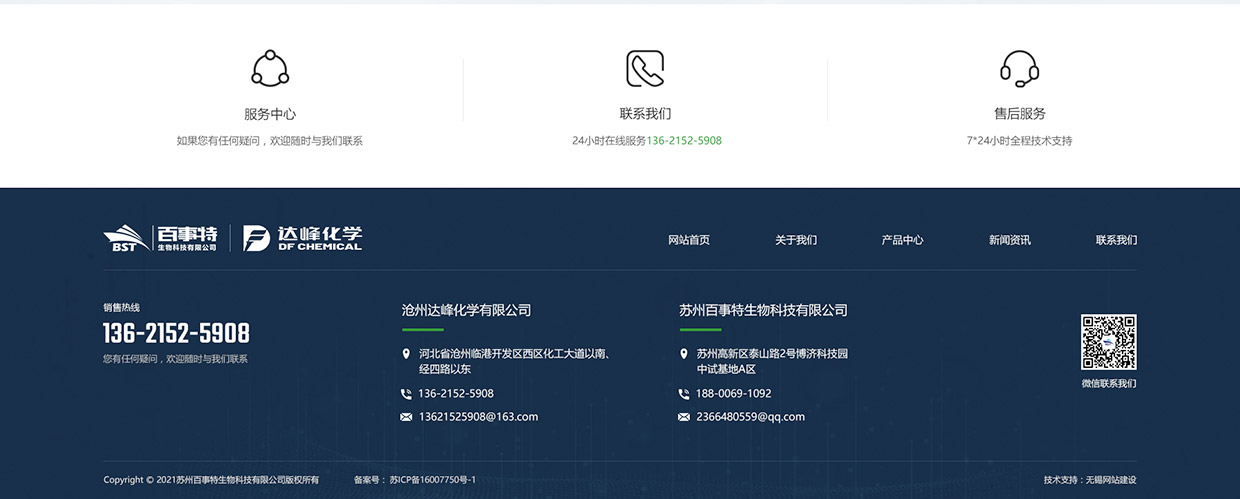The image size is (1240, 499).
Task: Click envelope icon beside 2366480559@qq.com
Action: 684,417
